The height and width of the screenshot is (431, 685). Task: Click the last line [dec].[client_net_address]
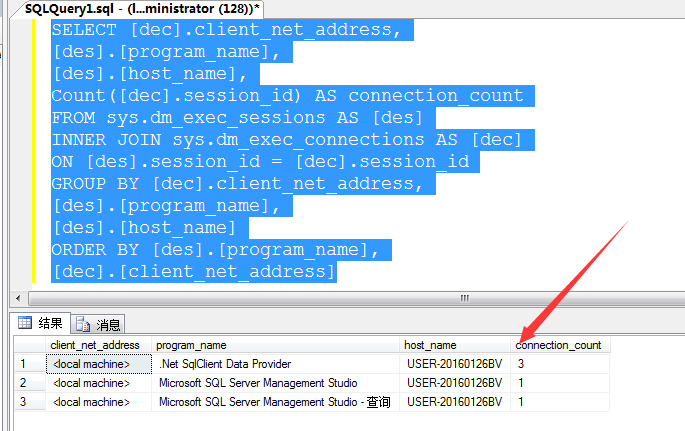(x=194, y=272)
